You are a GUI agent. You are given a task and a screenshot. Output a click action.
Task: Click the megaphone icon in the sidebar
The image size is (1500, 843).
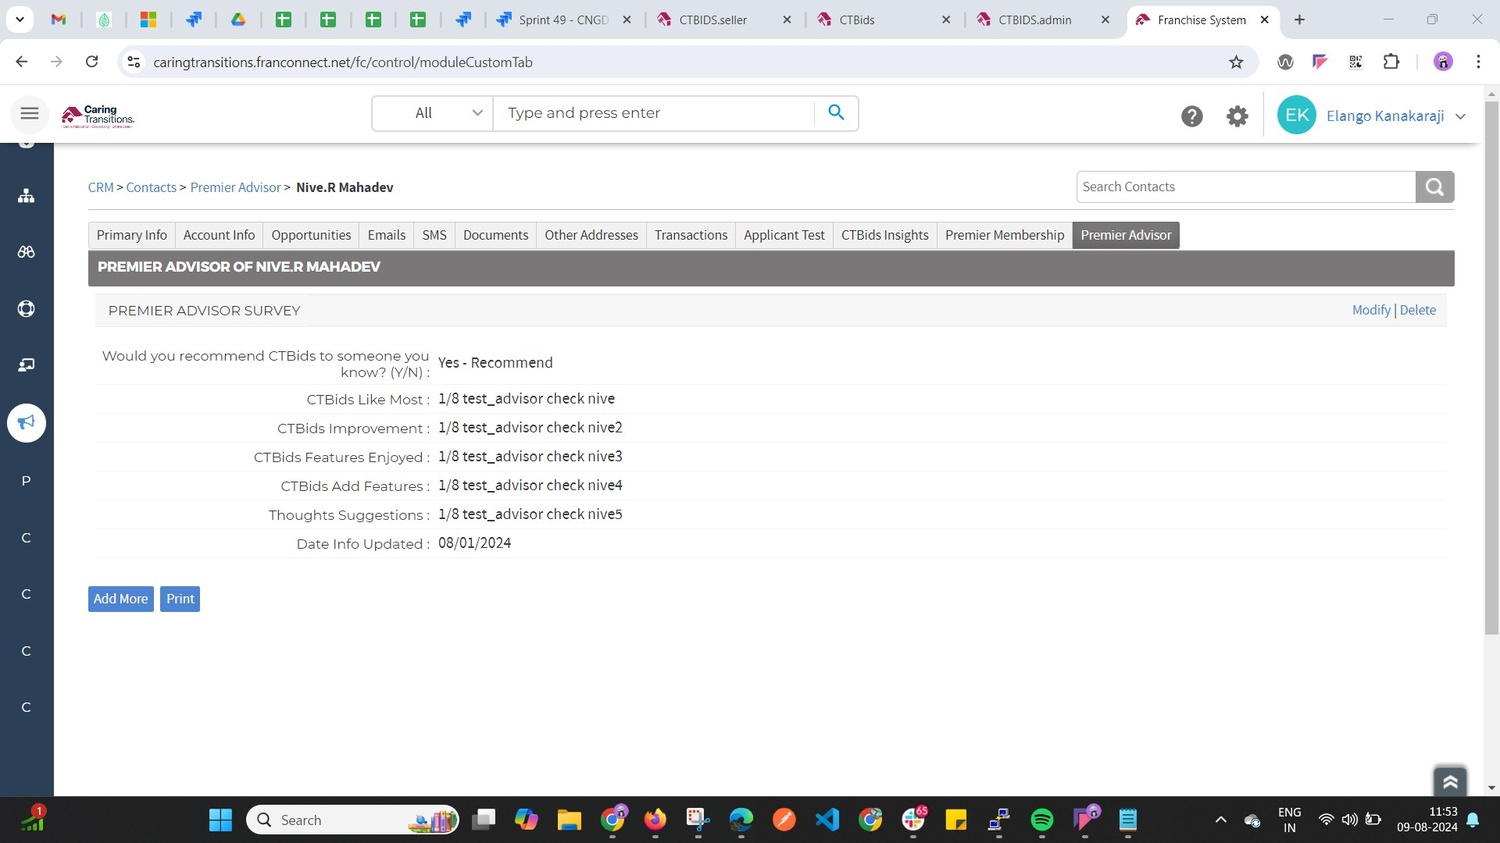coord(26,423)
